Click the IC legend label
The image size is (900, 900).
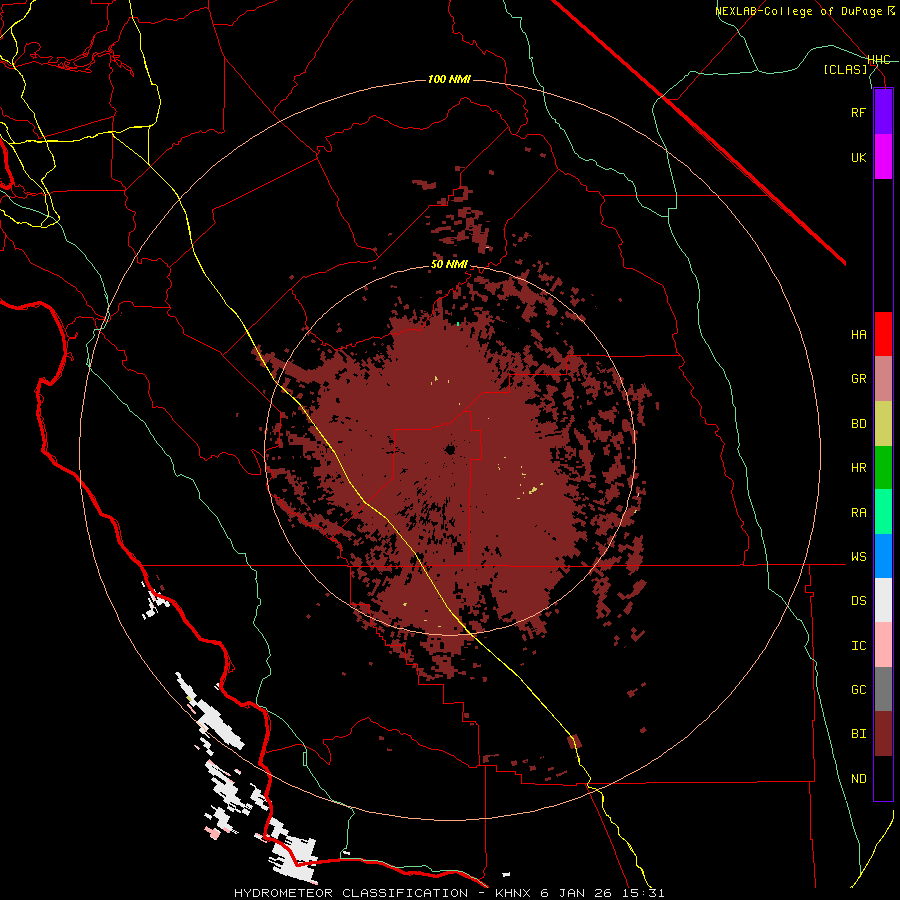[x=858, y=646]
